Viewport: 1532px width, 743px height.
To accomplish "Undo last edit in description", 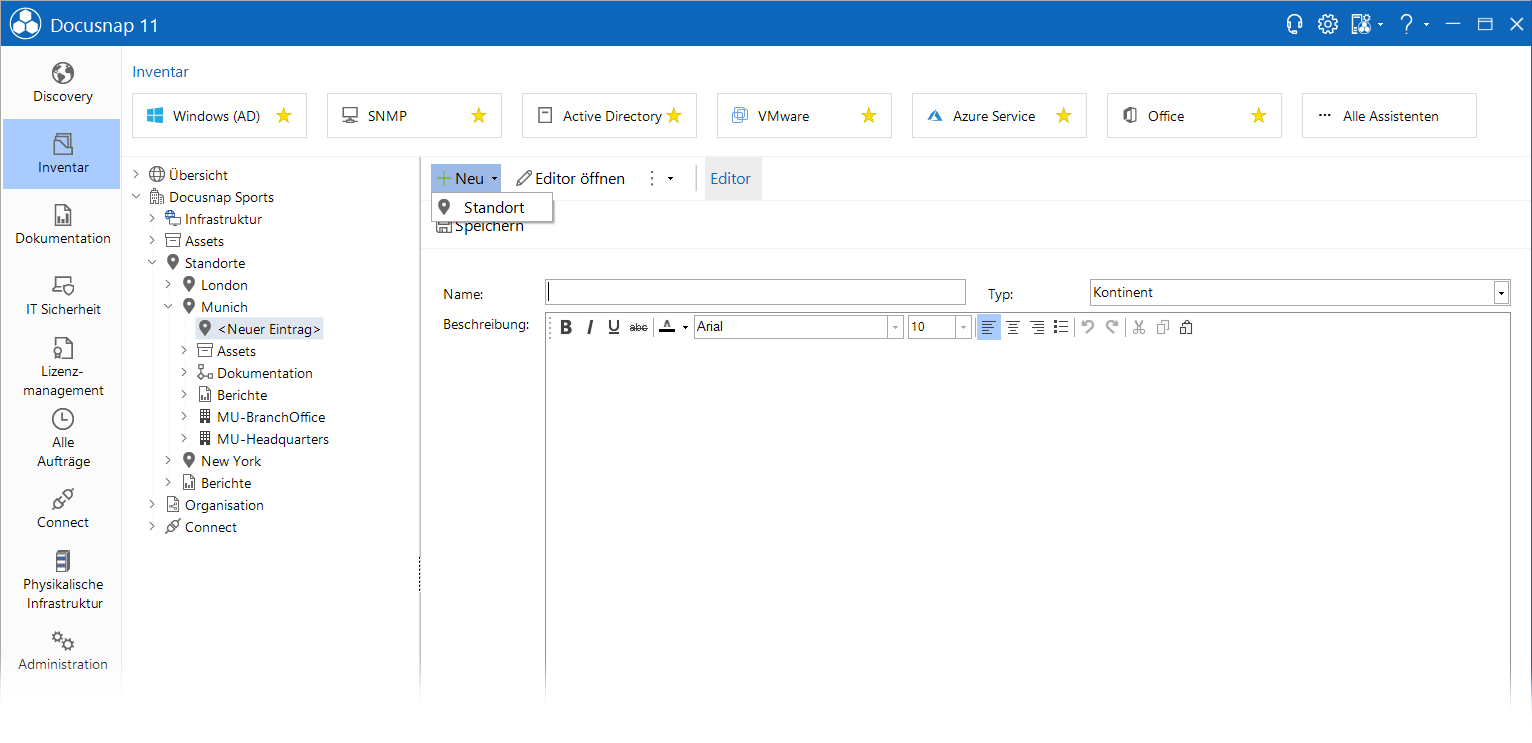I will 1088,327.
